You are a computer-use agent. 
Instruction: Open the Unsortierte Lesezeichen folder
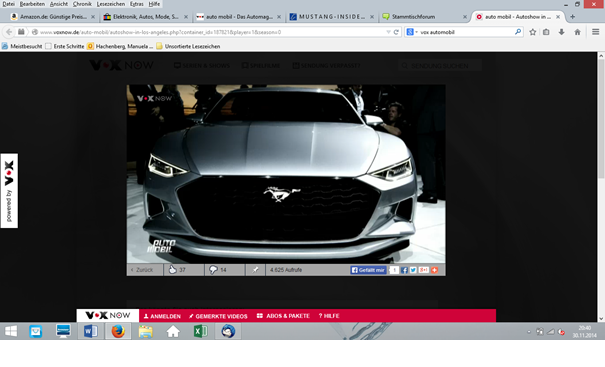pyautogui.click(x=188, y=46)
